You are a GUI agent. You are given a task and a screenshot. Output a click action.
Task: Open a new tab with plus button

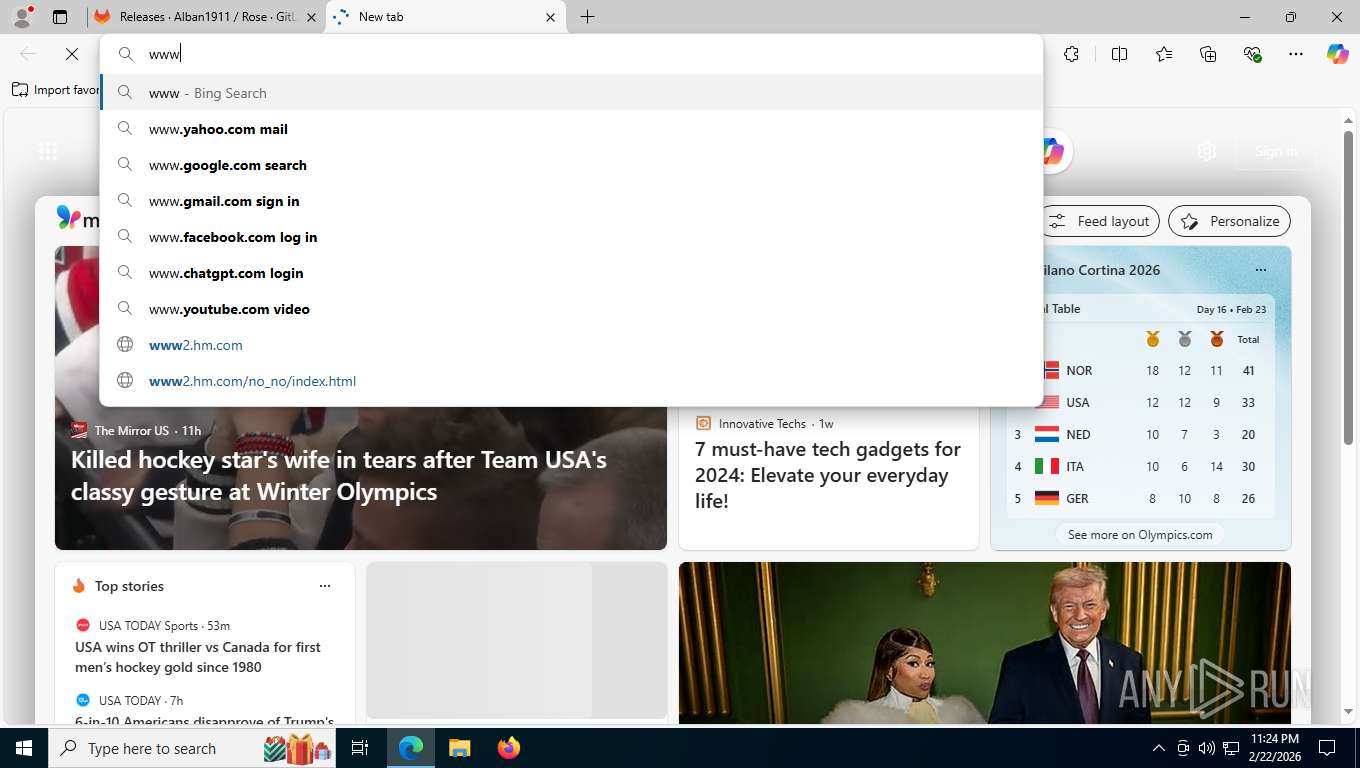[587, 17]
